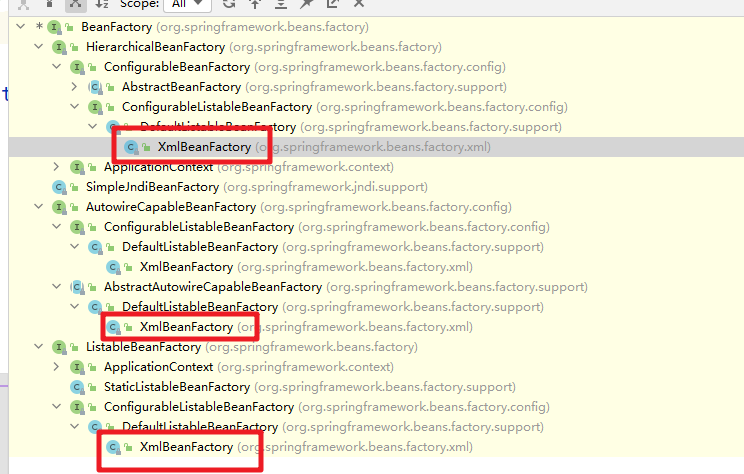Export the hierarchy to a text file
The height and width of the screenshot is (474, 744).
point(333,4)
